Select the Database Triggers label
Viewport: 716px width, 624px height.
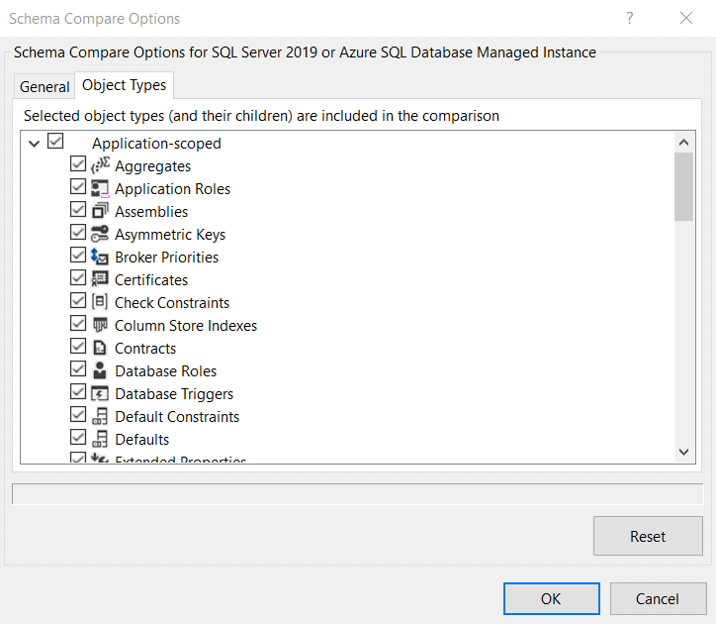(x=174, y=394)
